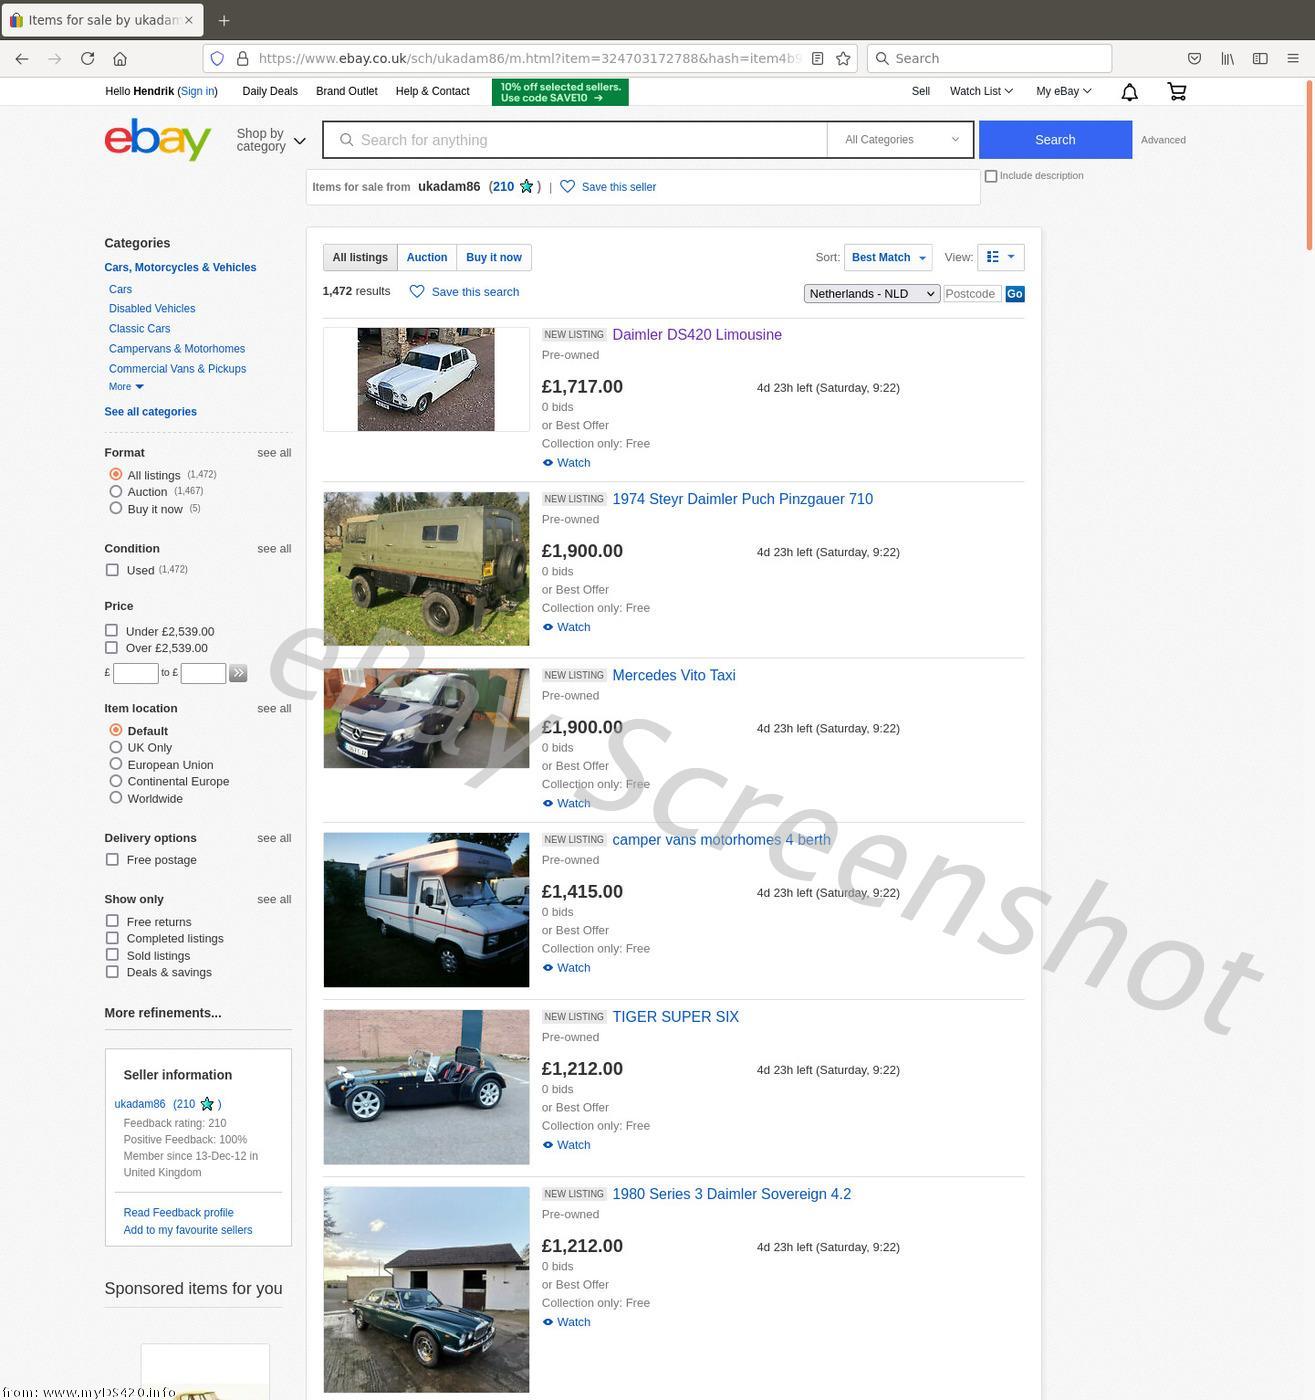Open the Daimler DS420 Limousine listing
1315x1400 pixels.
click(696, 335)
